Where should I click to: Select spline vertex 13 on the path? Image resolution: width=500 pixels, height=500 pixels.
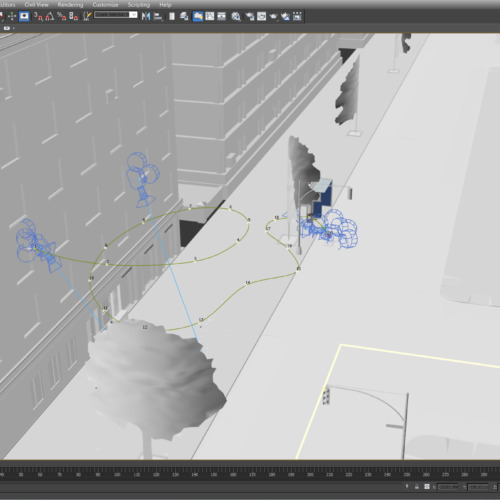pos(201,321)
